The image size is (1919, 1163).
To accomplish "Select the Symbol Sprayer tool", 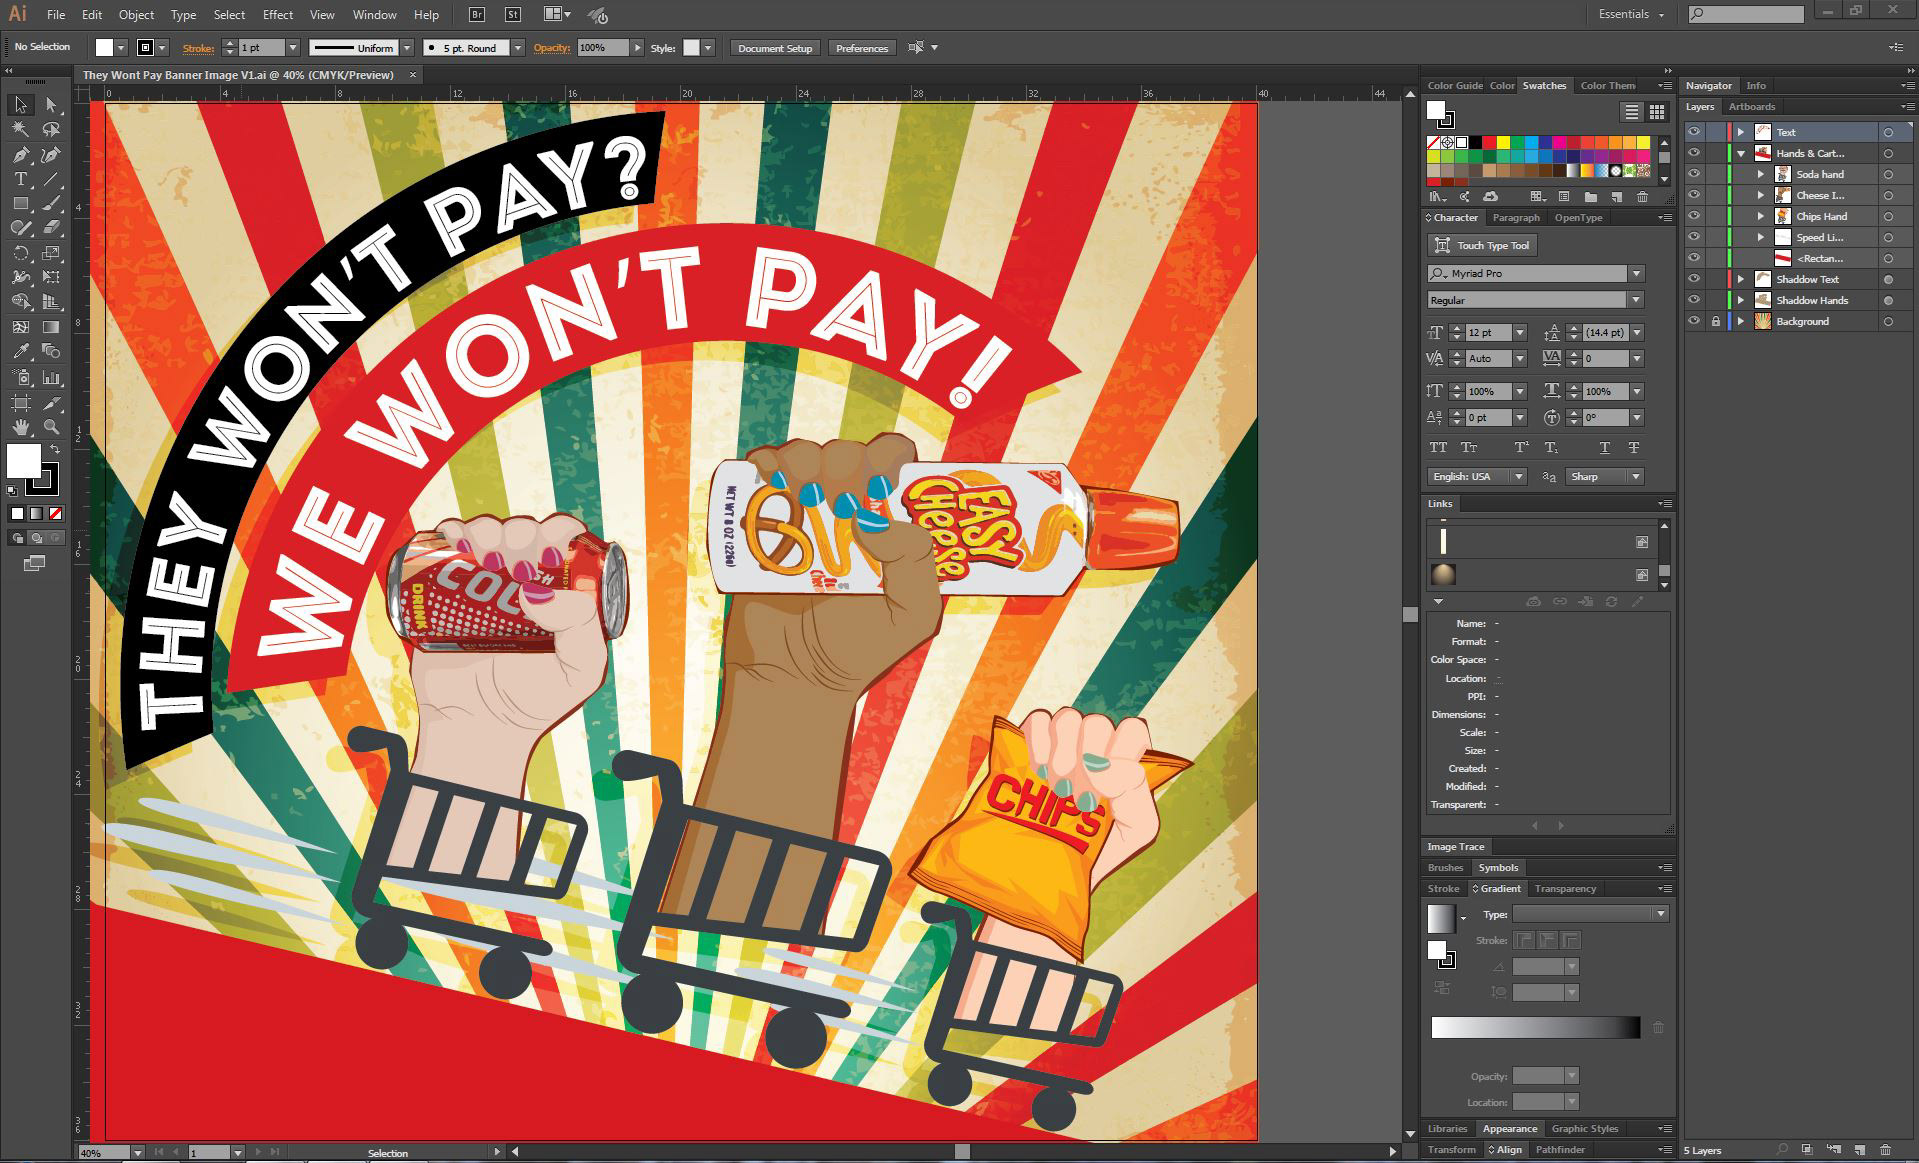I will coord(21,378).
